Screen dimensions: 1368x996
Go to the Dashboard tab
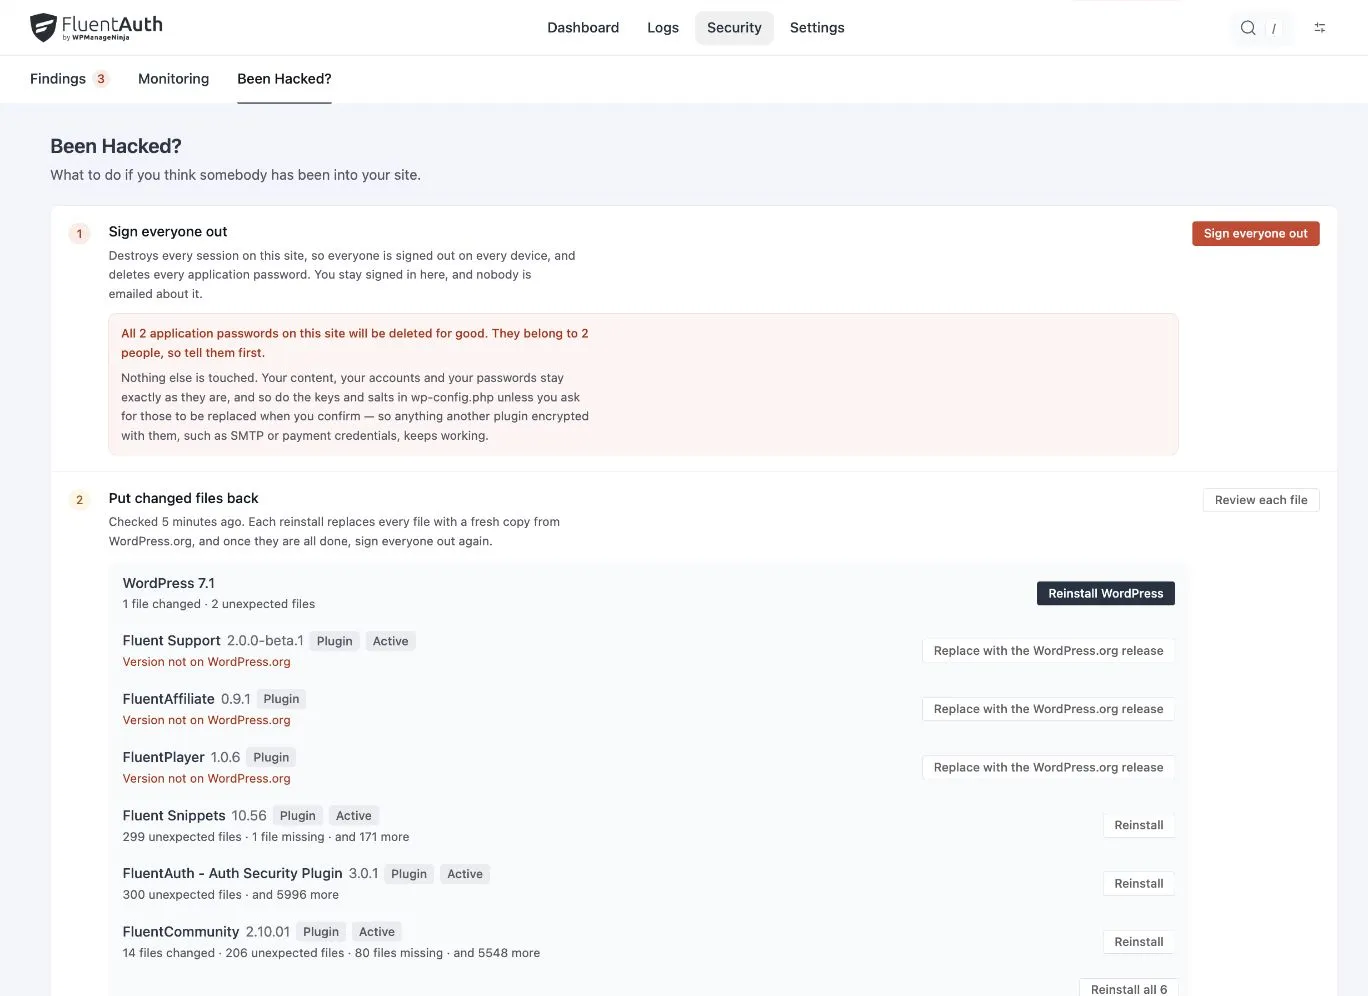tap(583, 28)
